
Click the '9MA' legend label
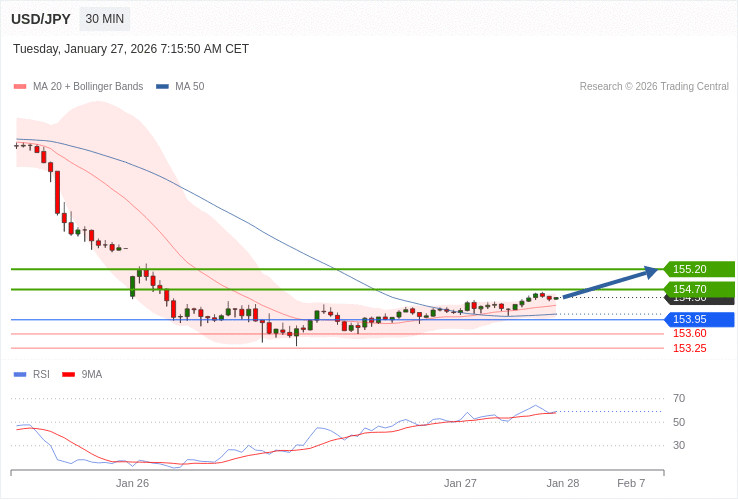coord(92,375)
